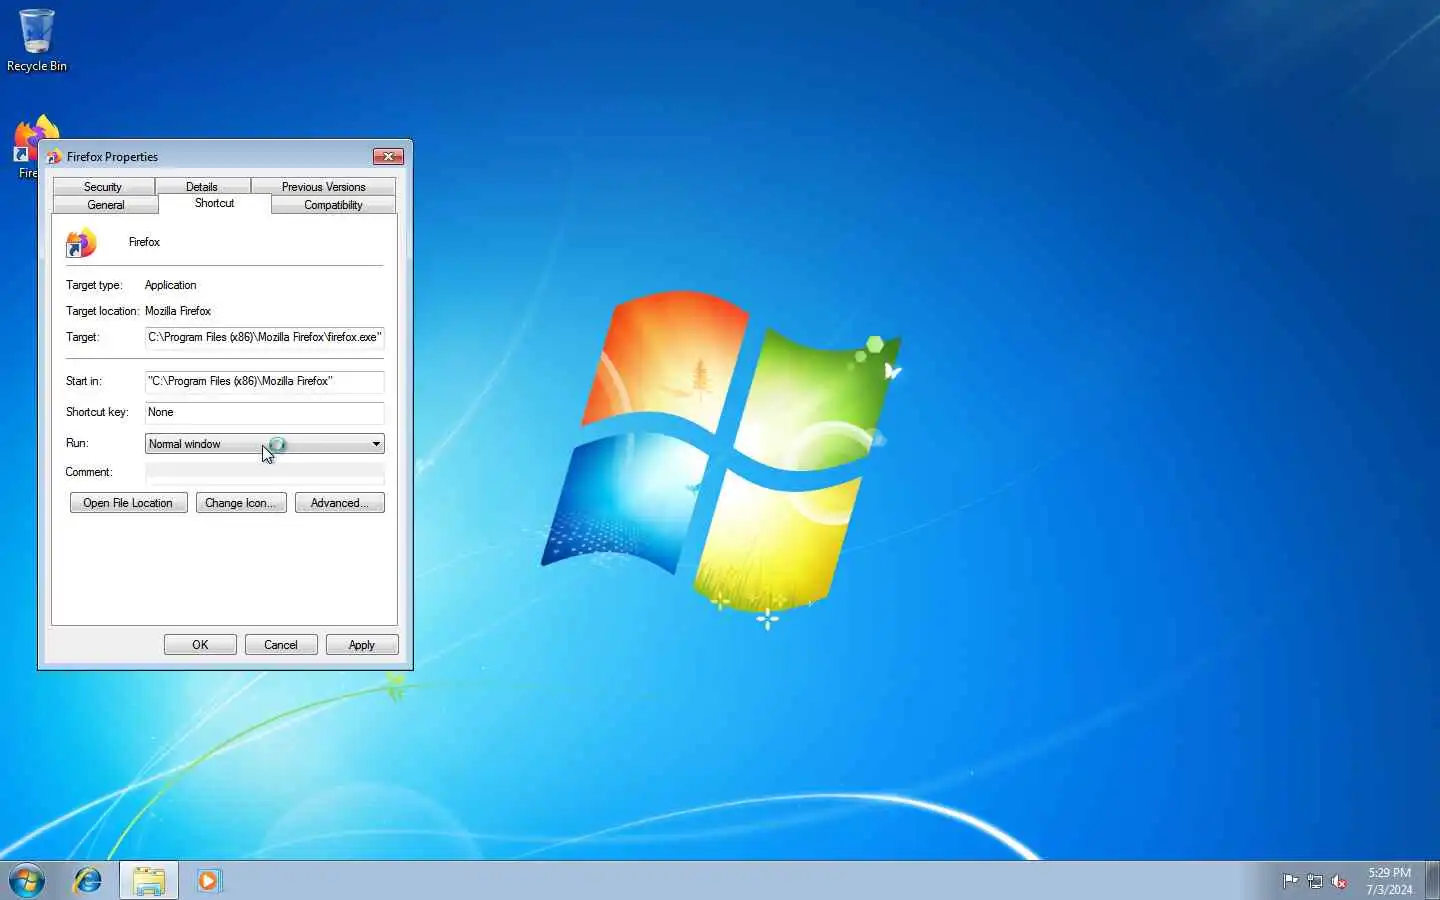This screenshot has width=1440, height=900.
Task: Click in the Comment input field
Action: pyautogui.click(x=264, y=473)
